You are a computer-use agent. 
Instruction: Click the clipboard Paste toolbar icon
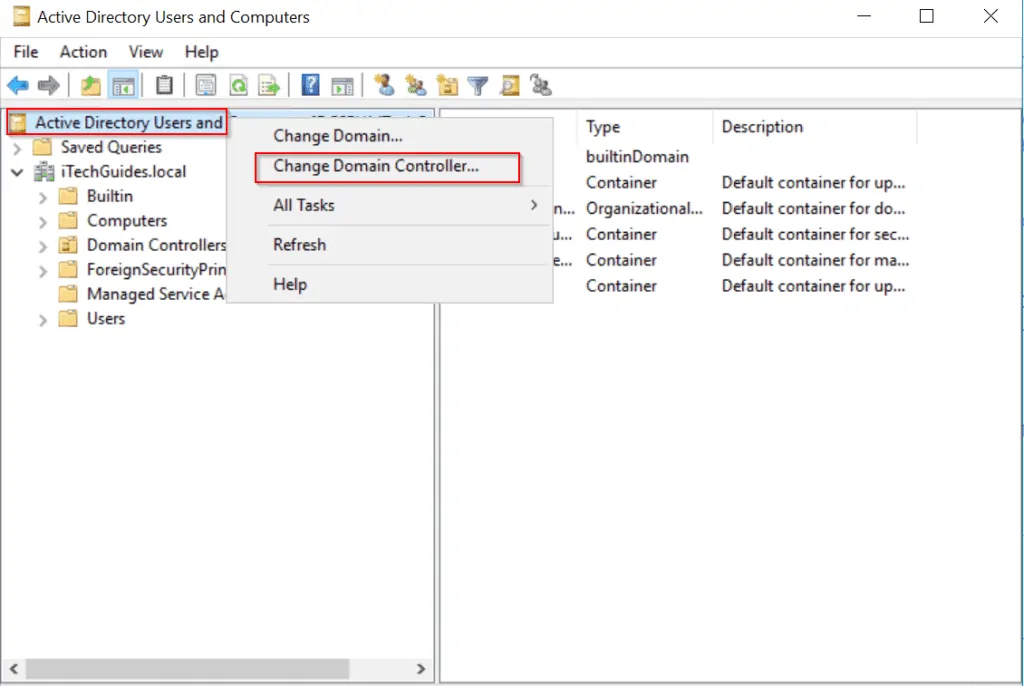pos(165,85)
